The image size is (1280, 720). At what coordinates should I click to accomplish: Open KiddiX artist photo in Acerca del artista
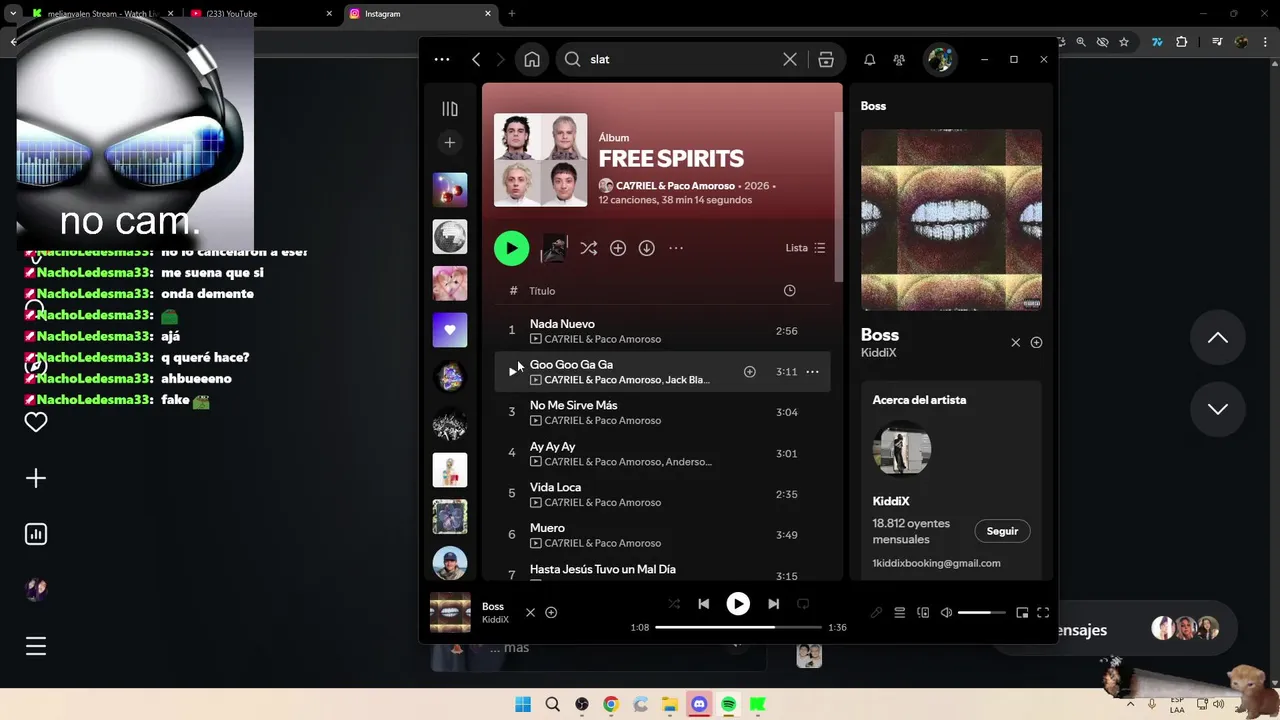[x=902, y=451]
